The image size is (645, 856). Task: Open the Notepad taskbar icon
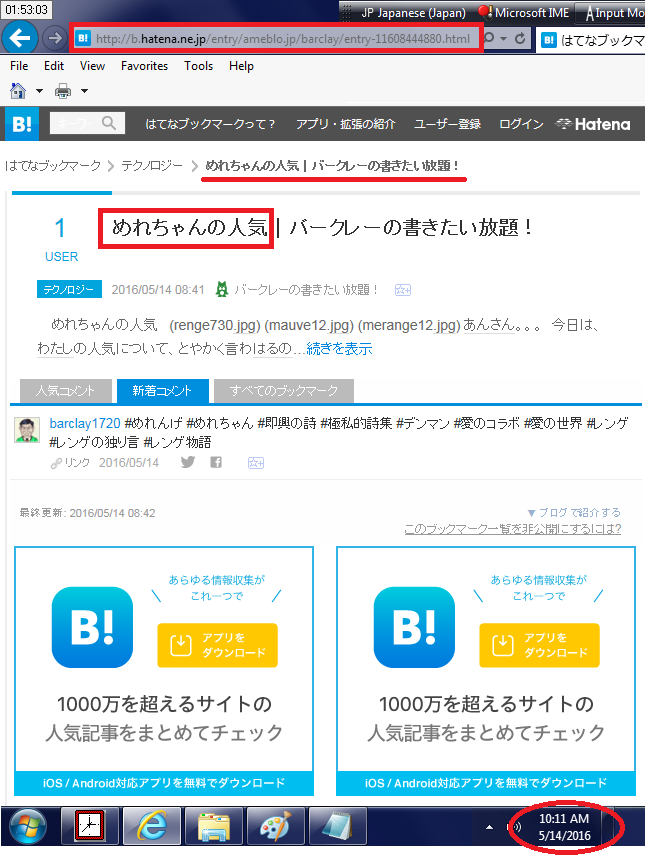click(338, 827)
